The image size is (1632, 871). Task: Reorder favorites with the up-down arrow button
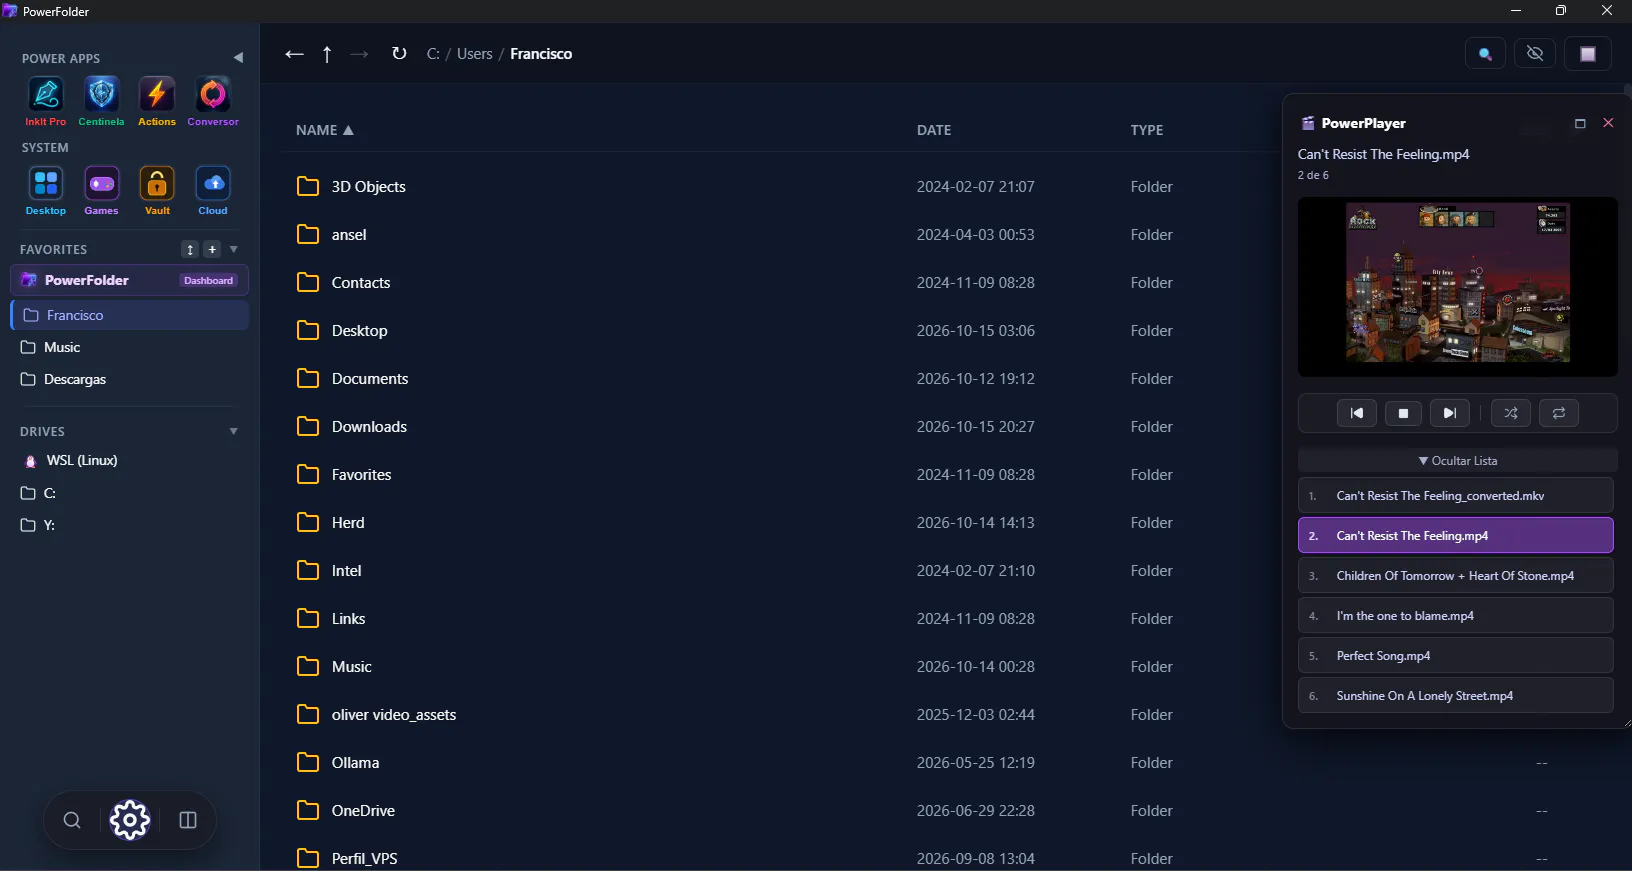click(190, 249)
